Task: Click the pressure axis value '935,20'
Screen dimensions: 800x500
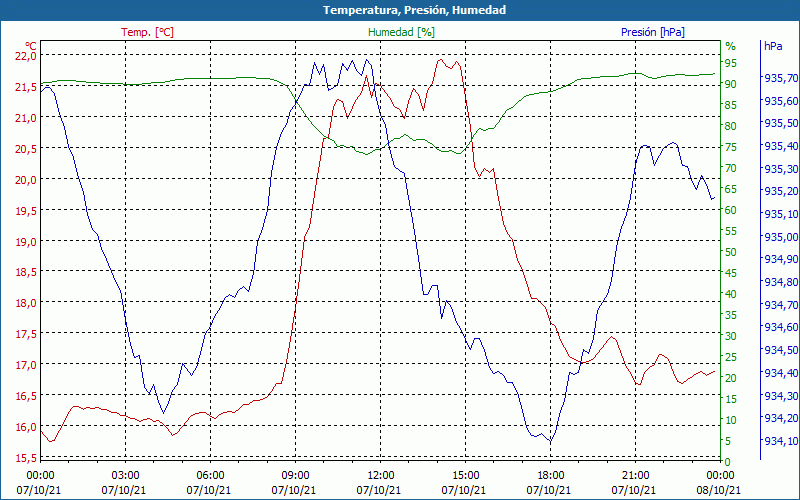Action: click(x=781, y=191)
